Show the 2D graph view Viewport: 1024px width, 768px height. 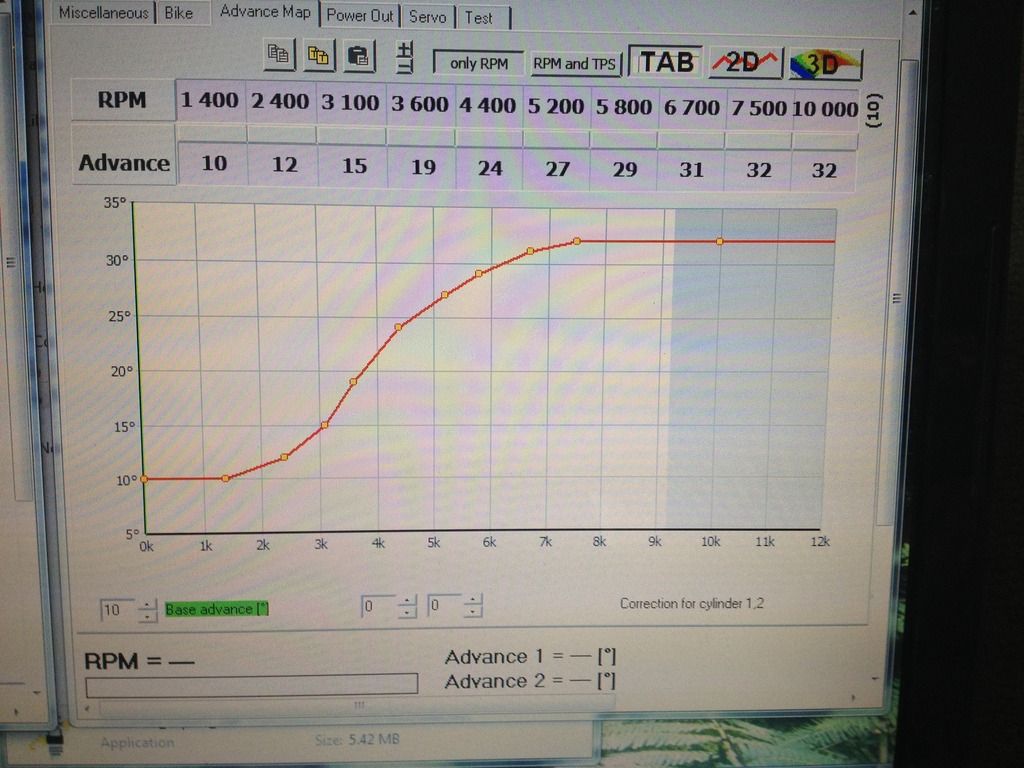pos(745,63)
